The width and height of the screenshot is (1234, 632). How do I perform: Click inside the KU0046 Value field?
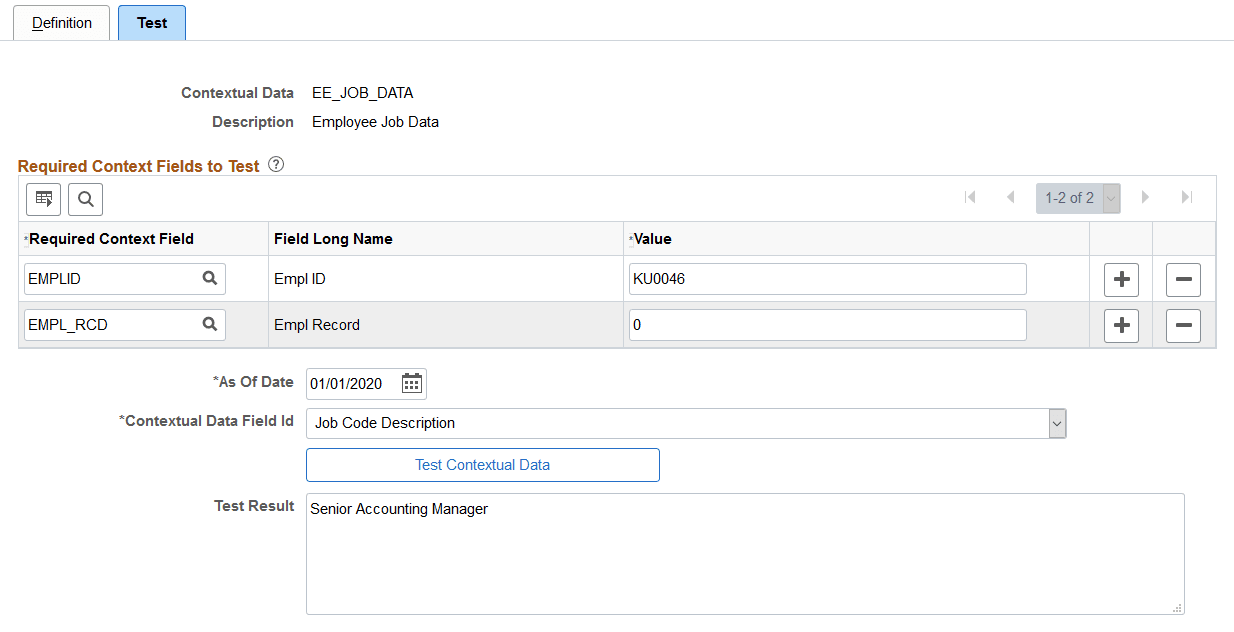(x=827, y=278)
